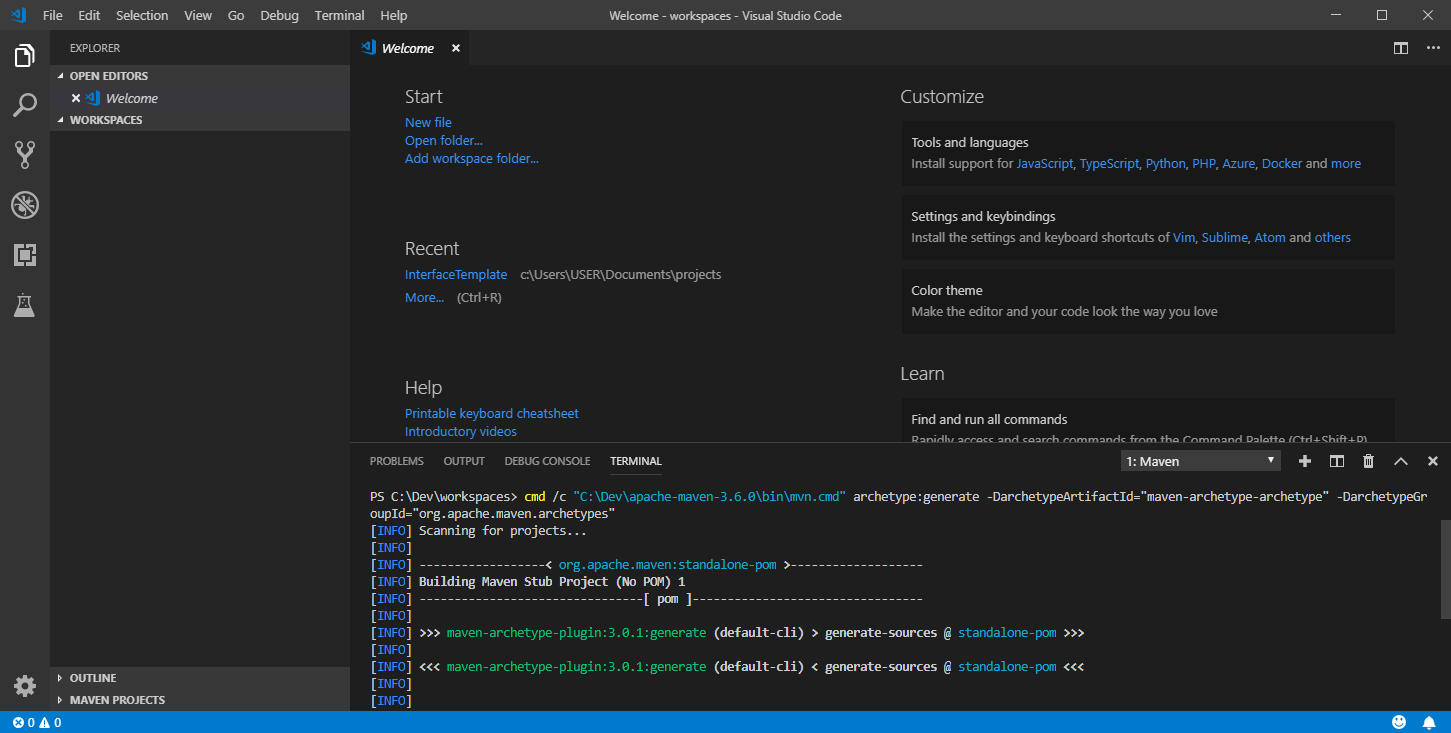Open the Terminal menu
Viewport: 1451px width, 733px height.
(x=339, y=15)
